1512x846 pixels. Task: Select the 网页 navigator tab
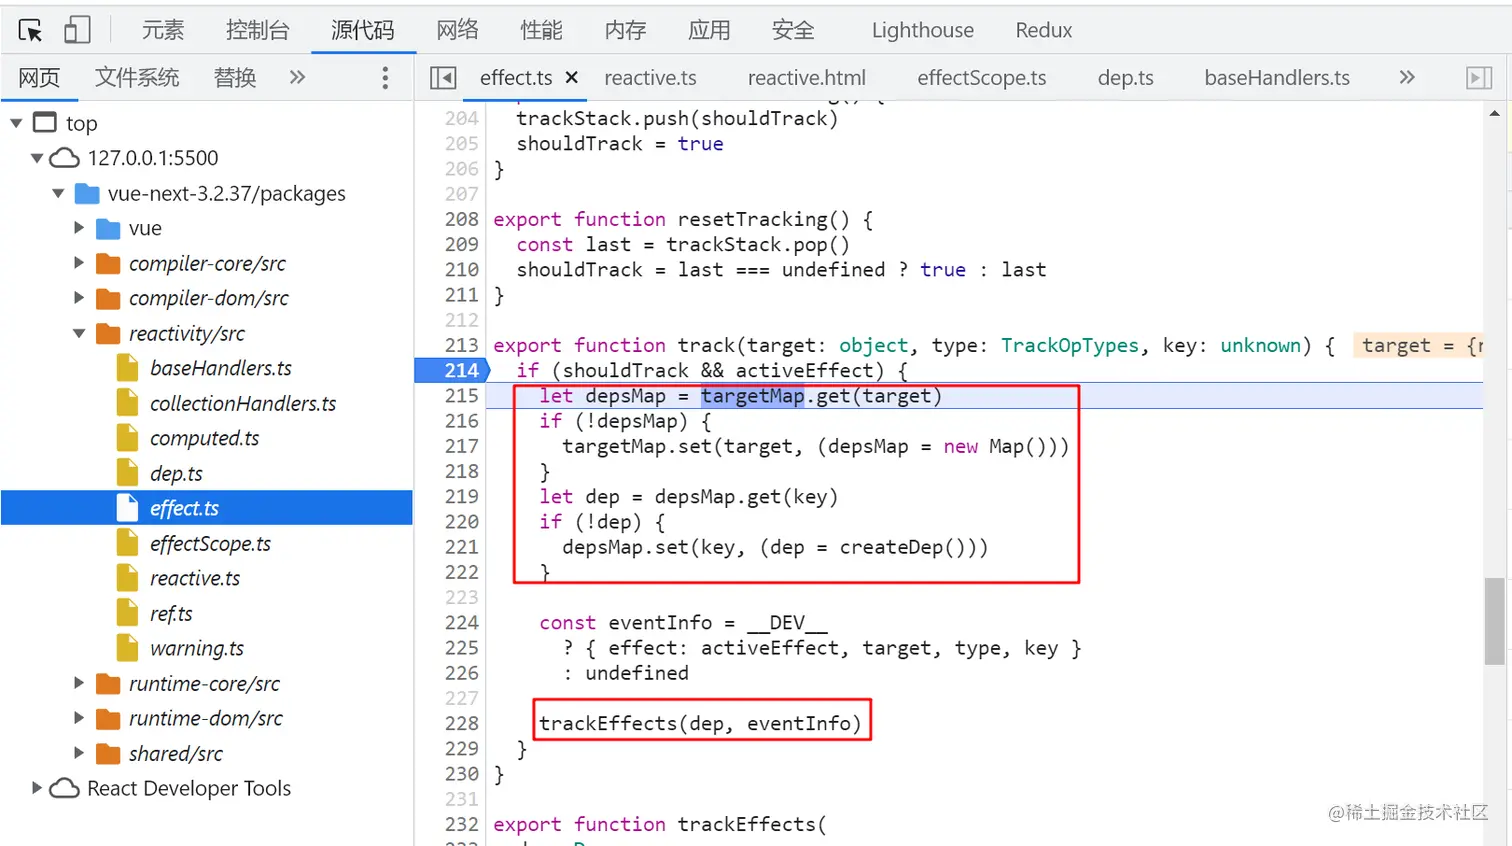coord(39,77)
